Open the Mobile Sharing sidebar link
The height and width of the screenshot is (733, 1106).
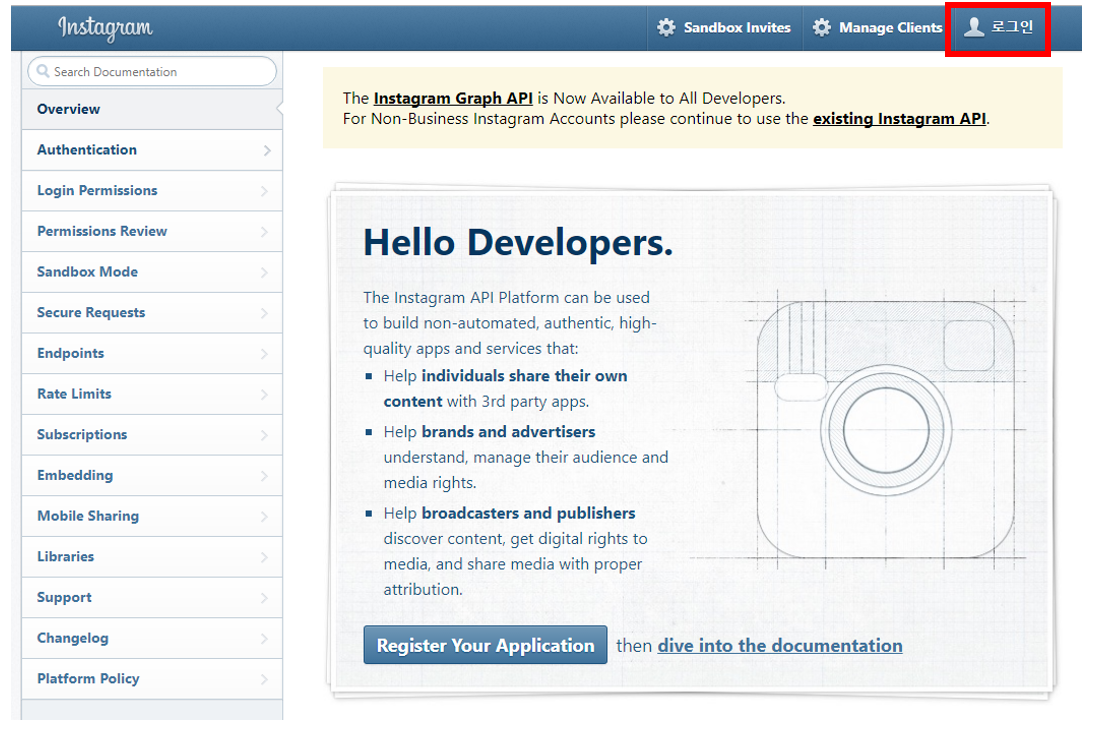[152, 516]
